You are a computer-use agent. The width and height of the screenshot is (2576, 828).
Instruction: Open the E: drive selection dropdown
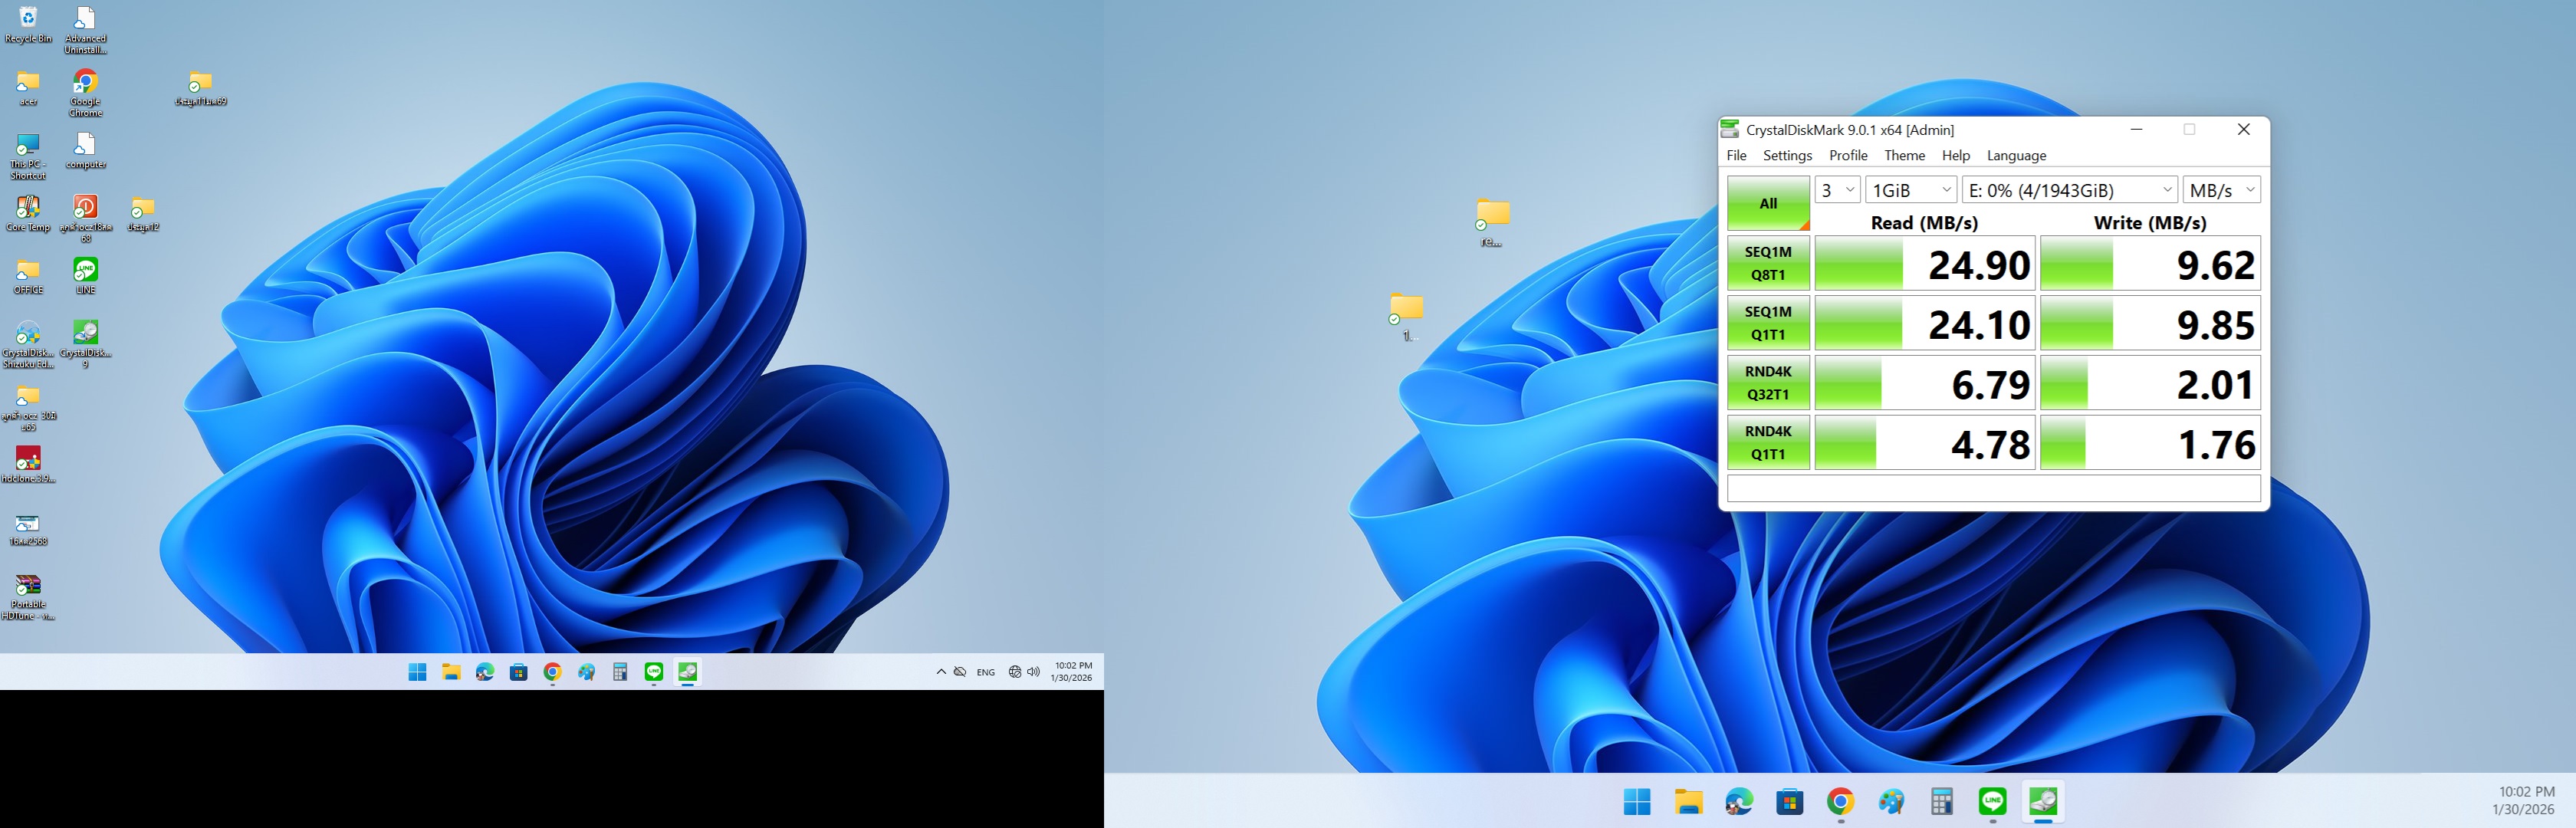click(x=2068, y=190)
